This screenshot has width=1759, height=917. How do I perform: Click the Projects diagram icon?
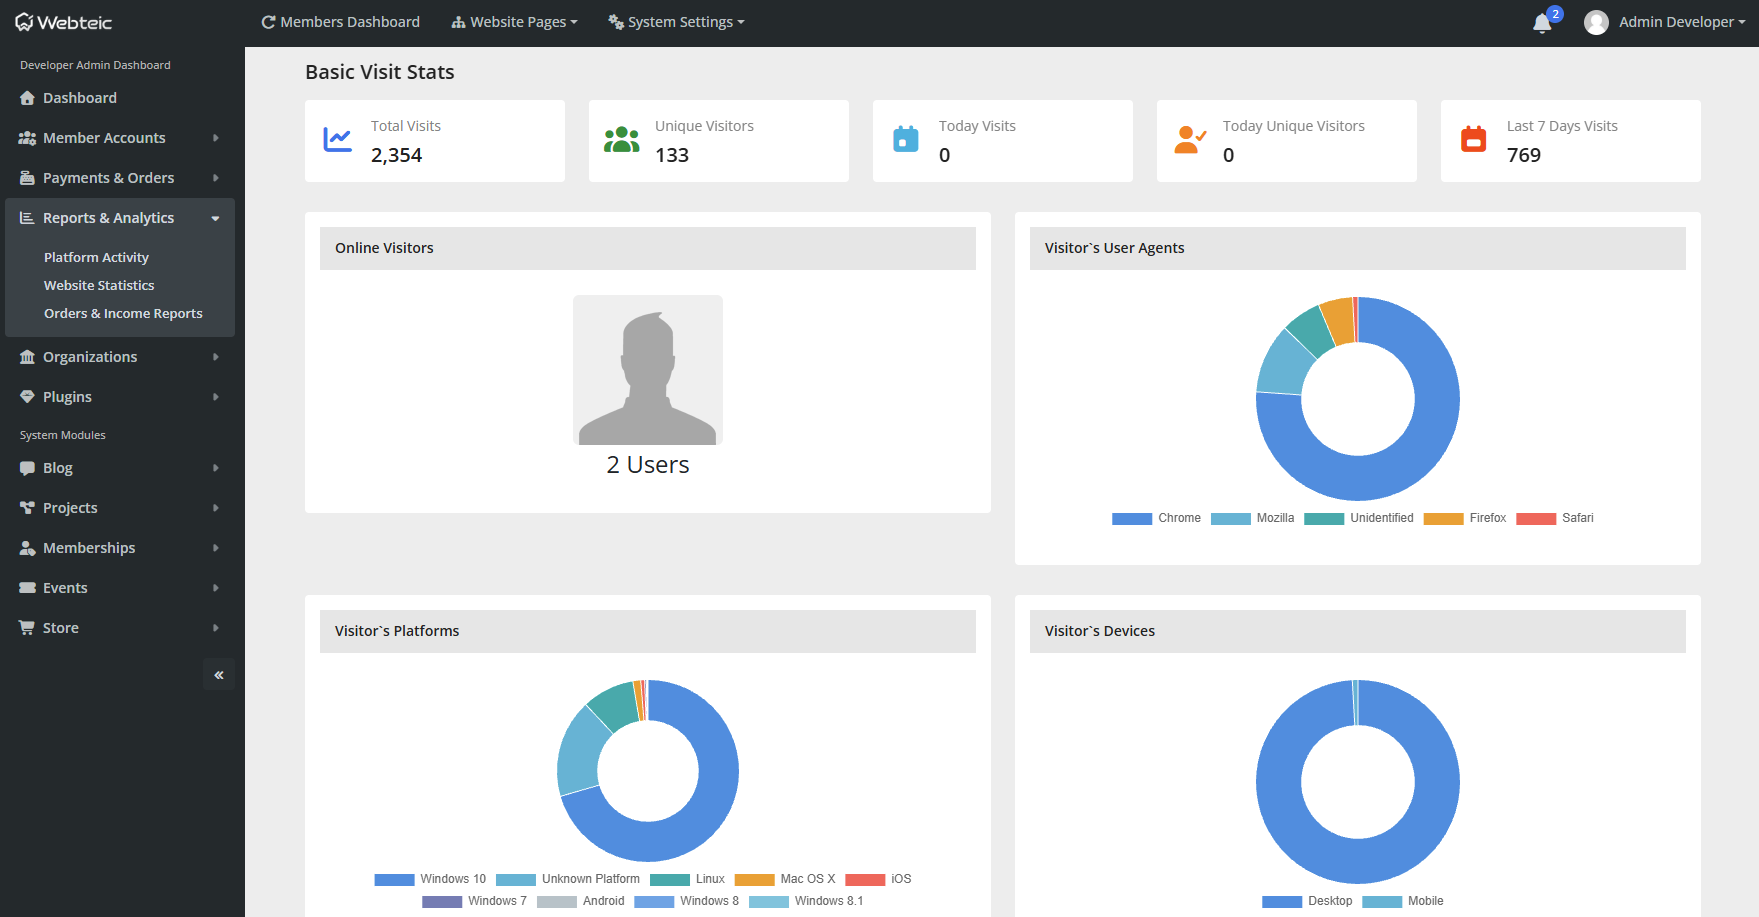click(x=27, y=508)
